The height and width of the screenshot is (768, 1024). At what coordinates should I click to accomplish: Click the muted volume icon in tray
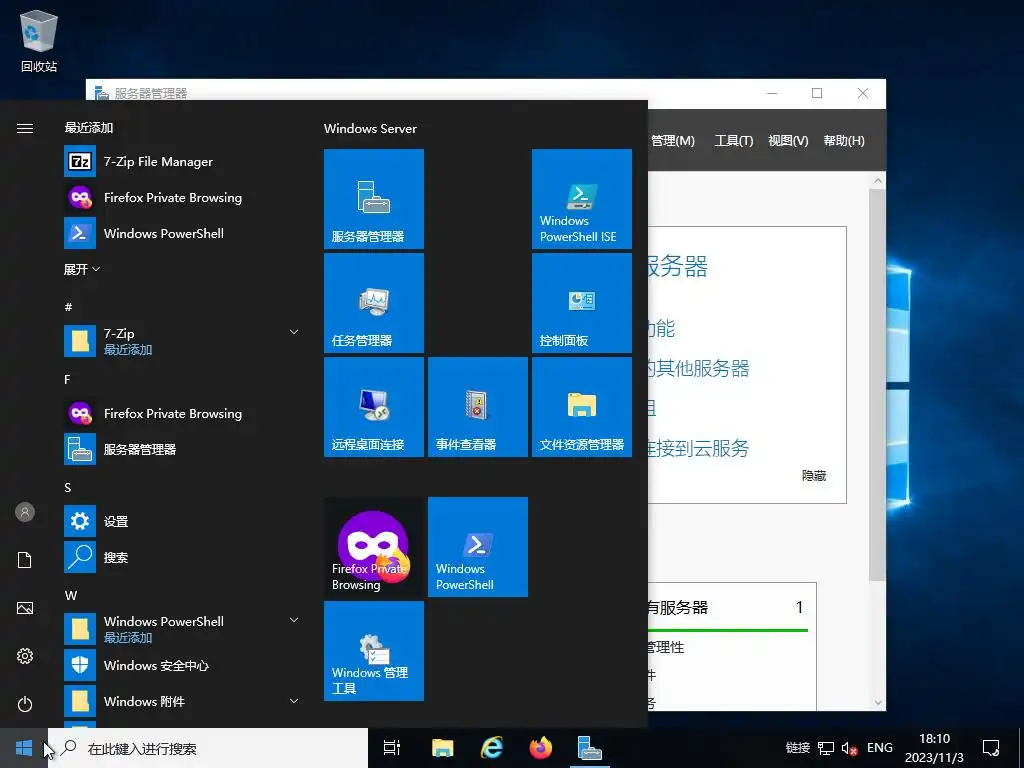(x=850, y=748)
